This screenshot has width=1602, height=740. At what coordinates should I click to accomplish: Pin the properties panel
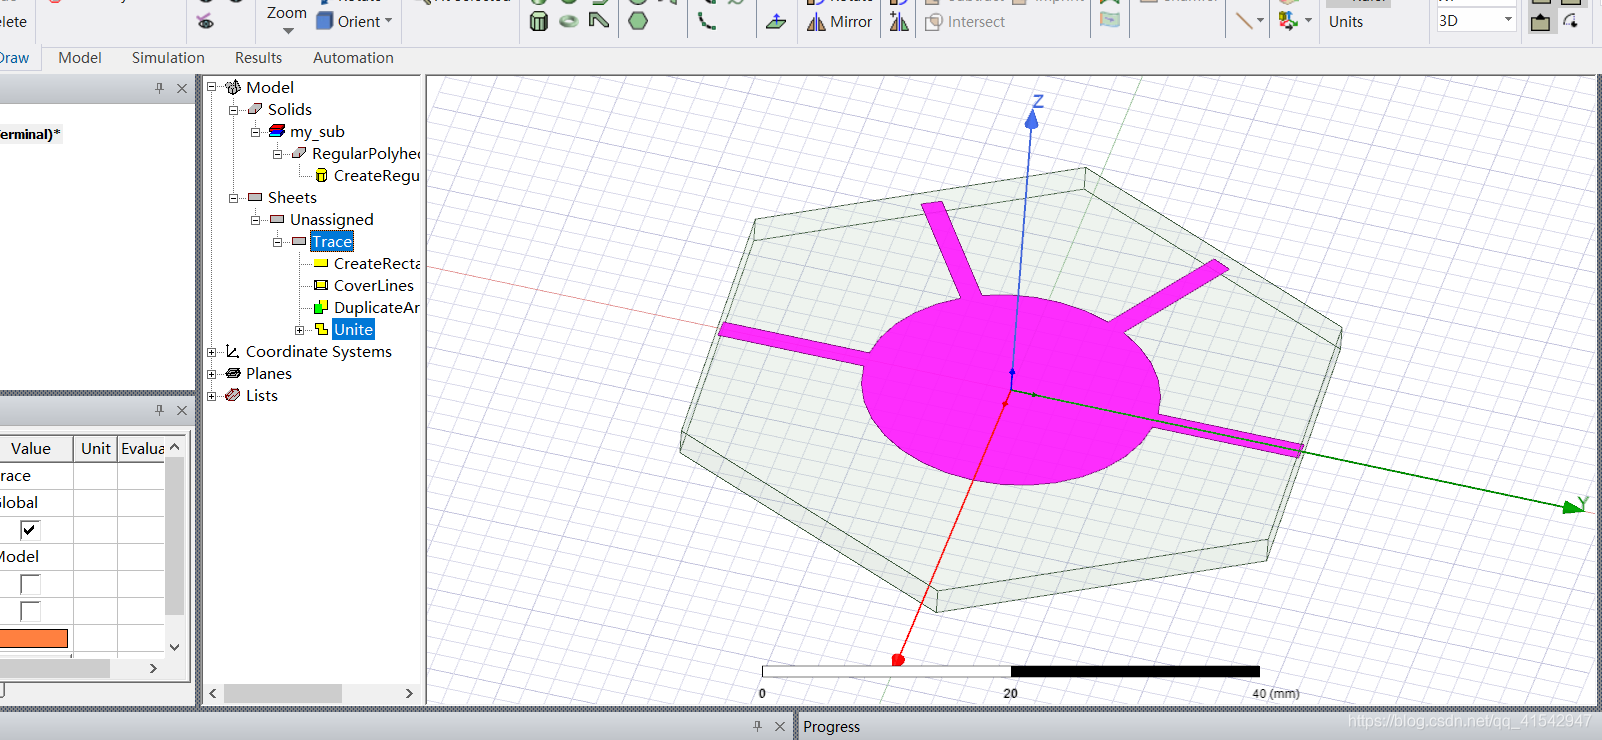160,410
